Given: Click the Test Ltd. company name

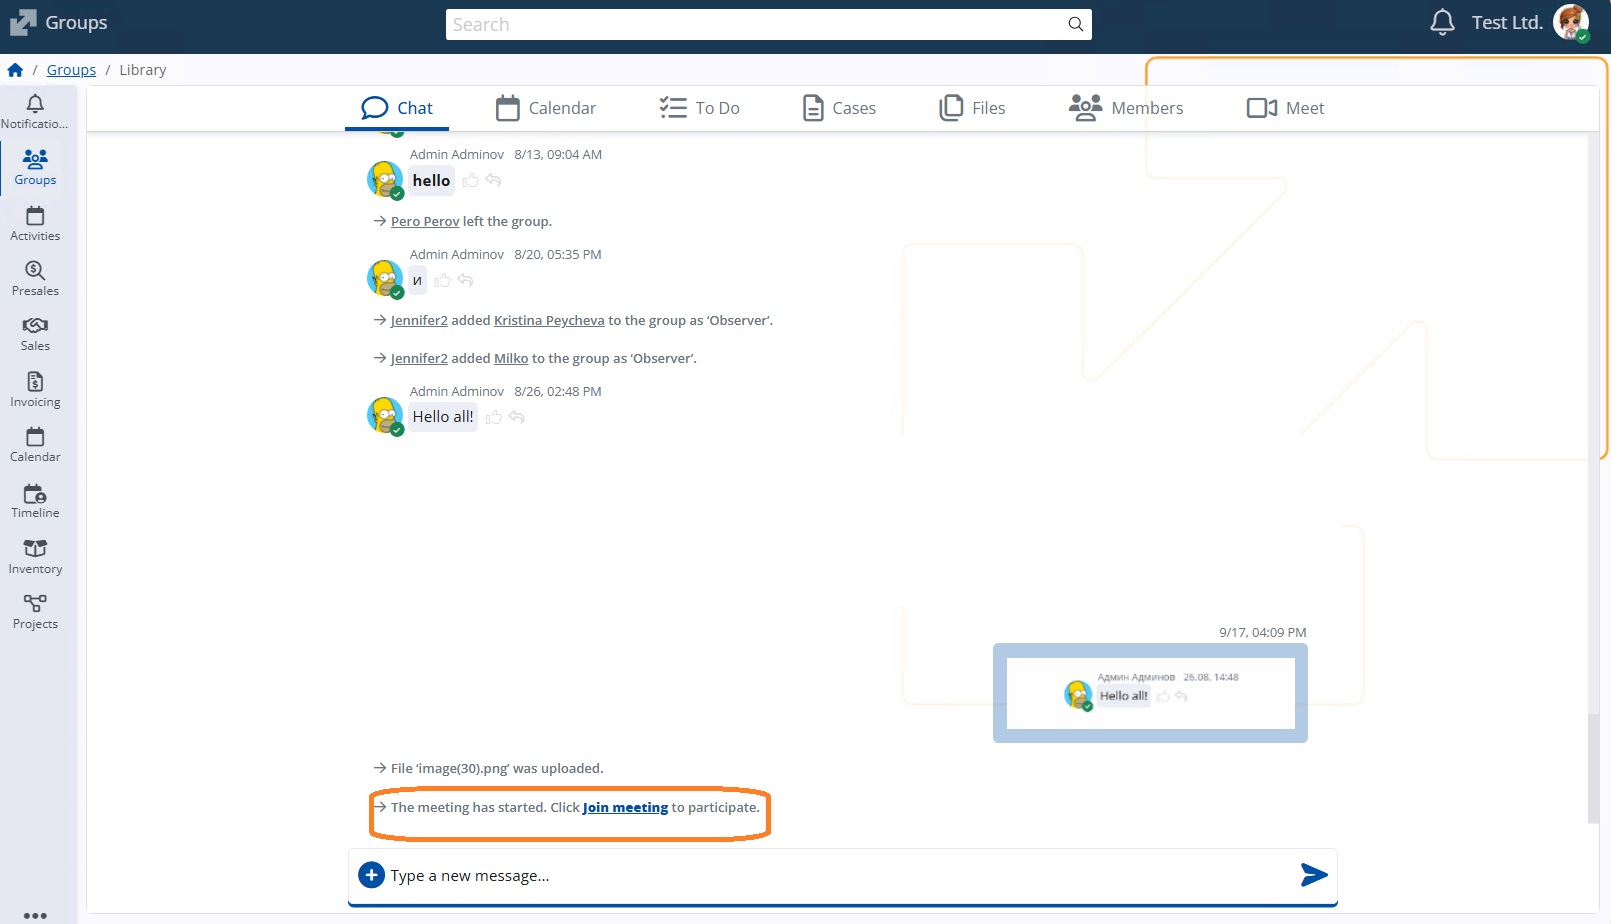Looking at the screenshot, I should coord(1507,22).
